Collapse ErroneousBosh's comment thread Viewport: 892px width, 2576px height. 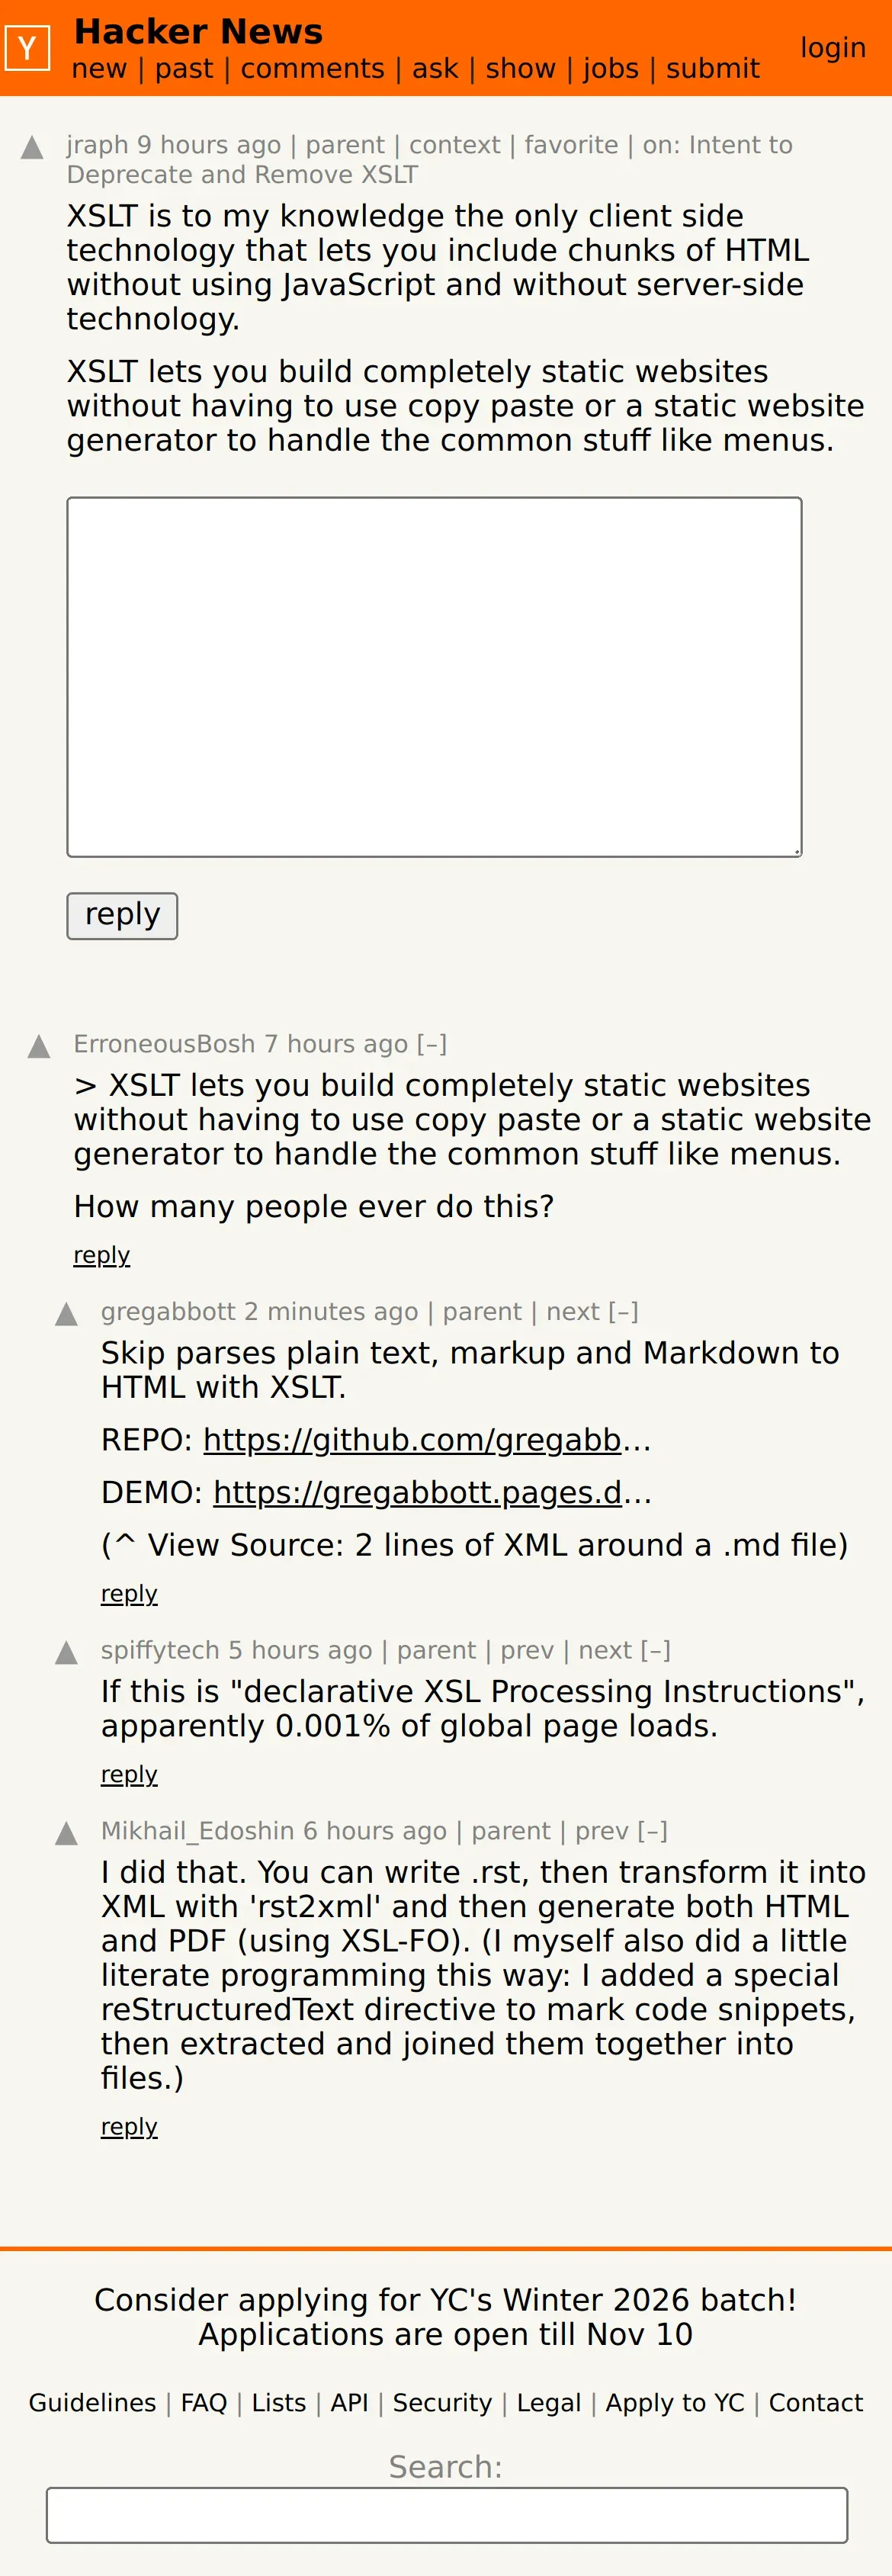432,1044
